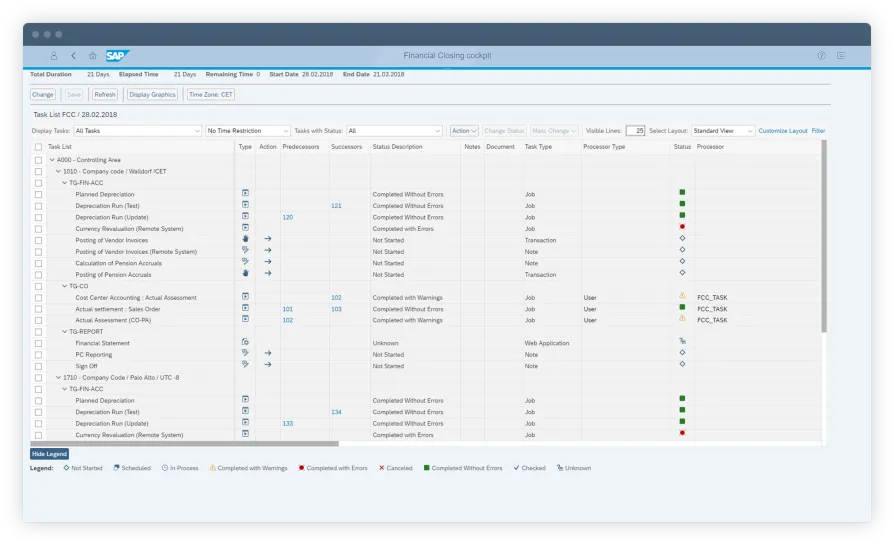
Task: Open the Display Tasks dropdown showing All Tasks
Action: click(x=138, y=131)
